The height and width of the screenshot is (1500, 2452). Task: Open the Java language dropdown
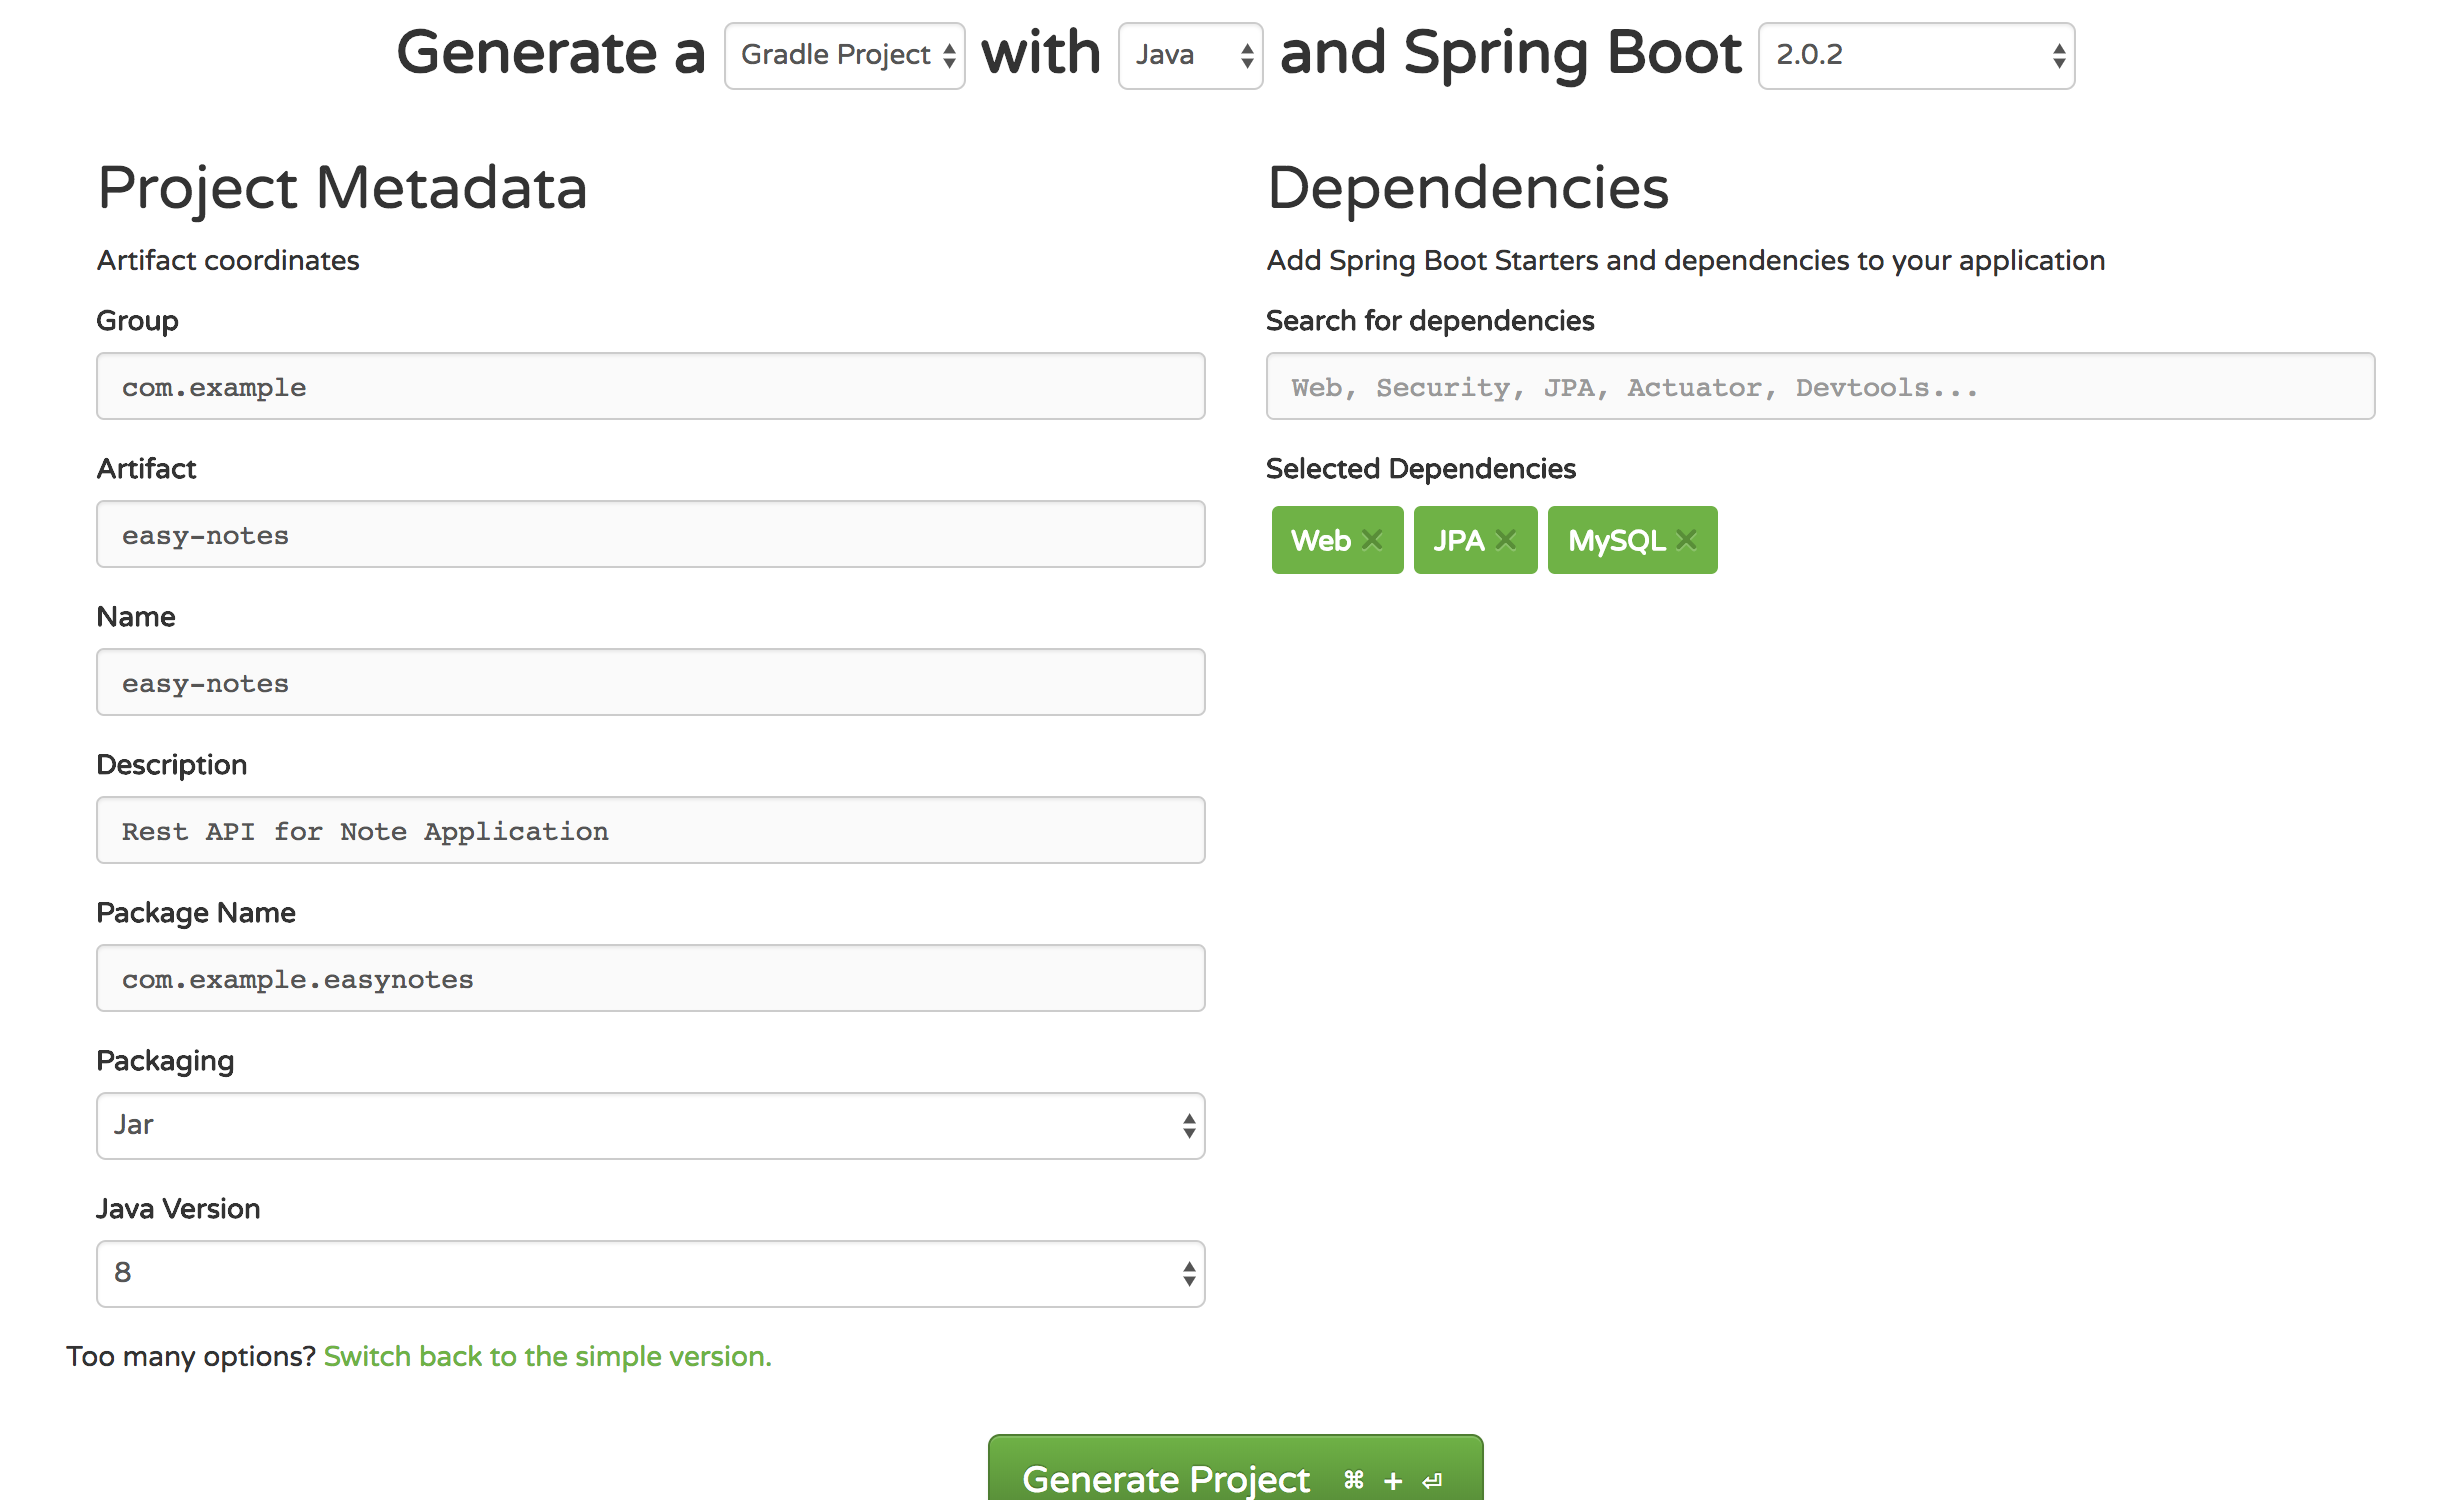click(1190, 56)
